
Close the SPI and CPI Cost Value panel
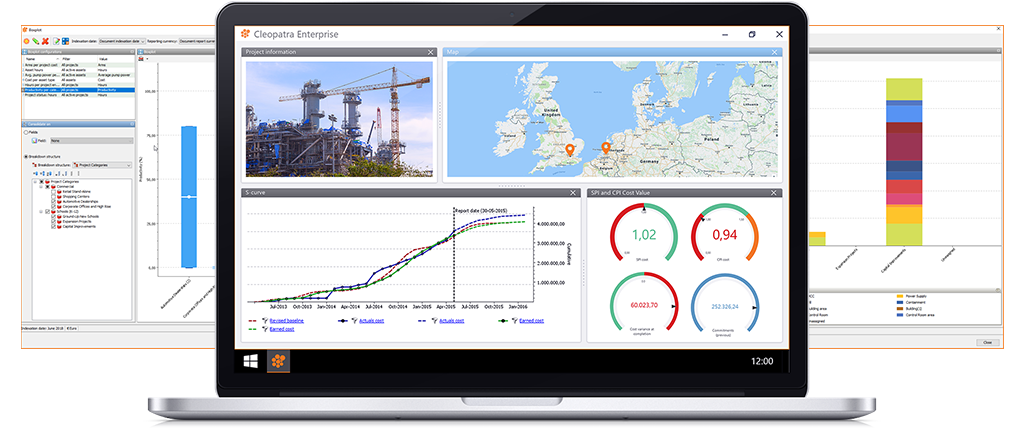(775, 193)
